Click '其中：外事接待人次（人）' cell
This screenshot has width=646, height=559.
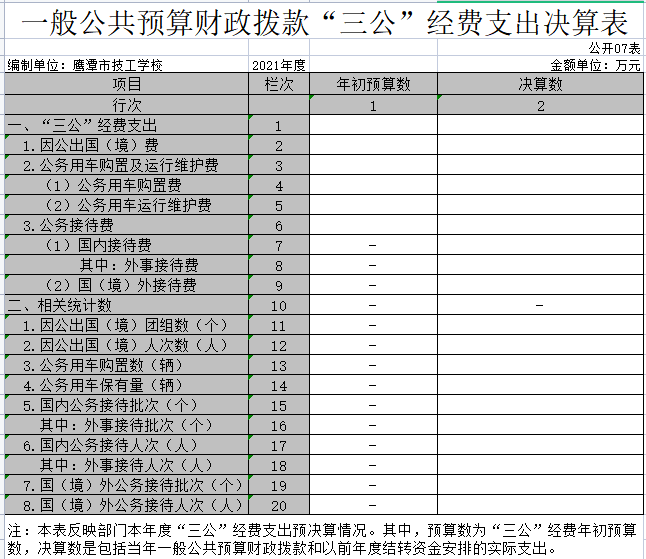[126, 465]
